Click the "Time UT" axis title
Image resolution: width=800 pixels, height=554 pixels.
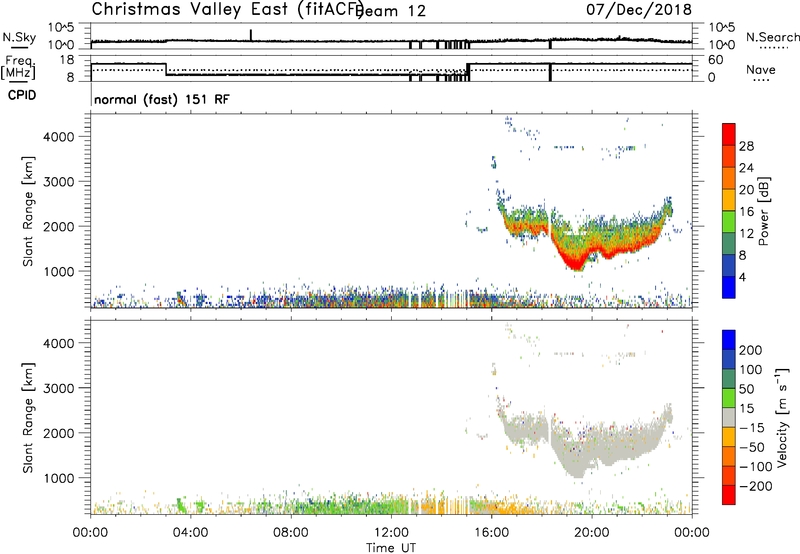pos(391,548)
